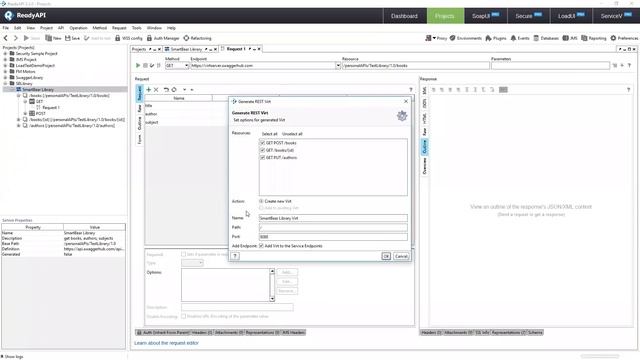Image resolution: width=640 pixels, height=360 pixels.
Task: Open Learn about the request editor link
Action: [x=166, y=343]
